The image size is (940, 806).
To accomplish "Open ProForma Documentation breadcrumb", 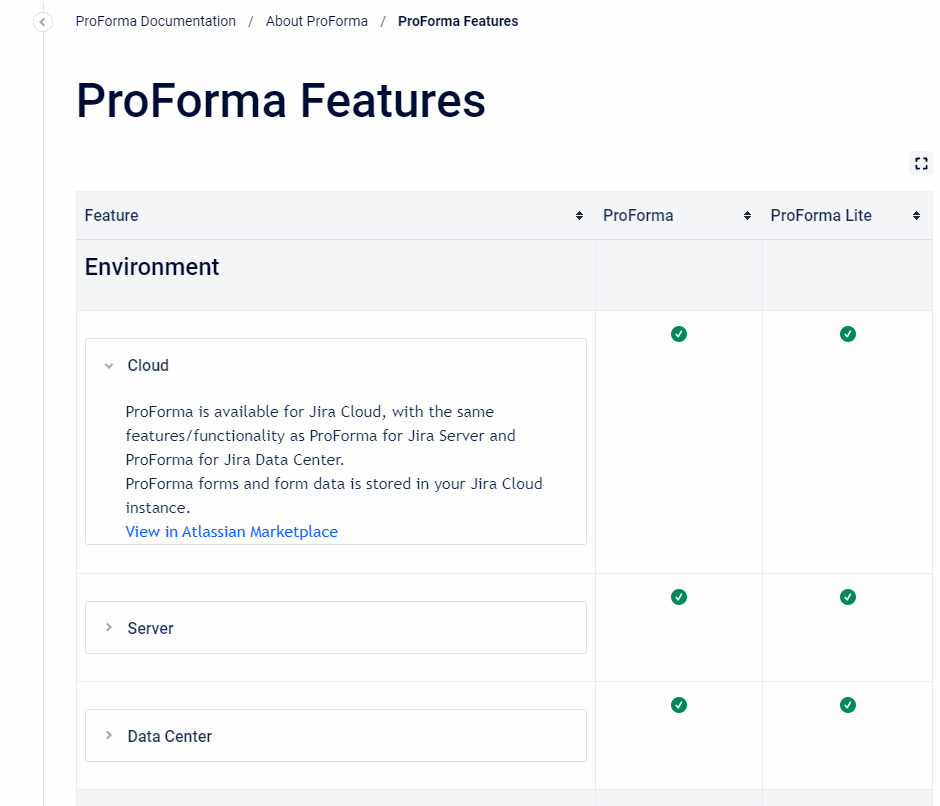I will [x=156, y=21].
